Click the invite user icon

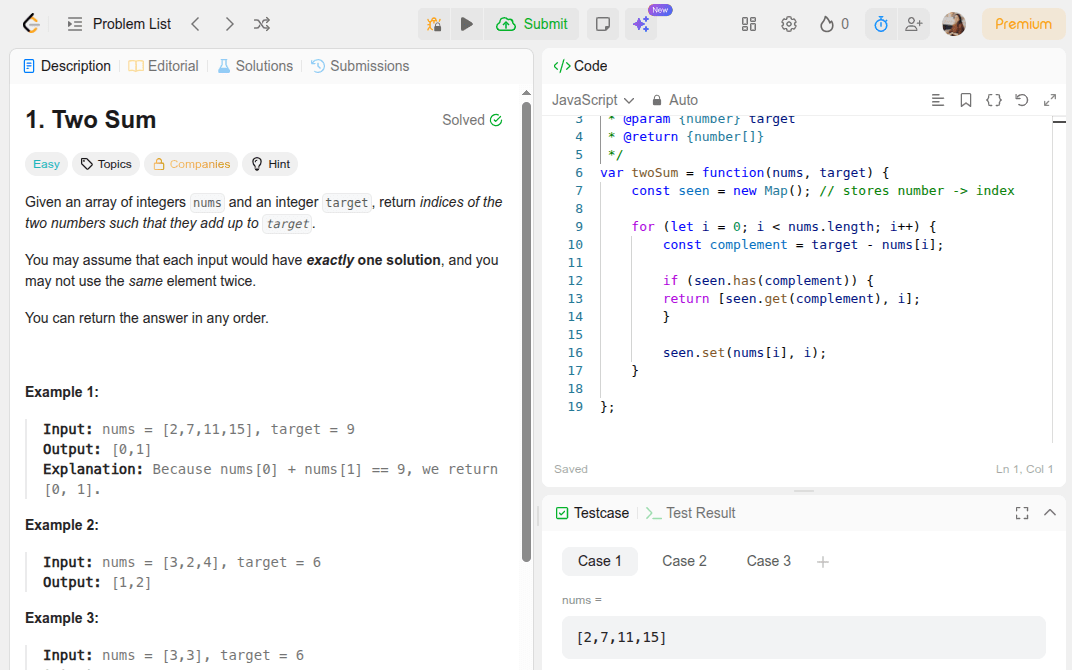(x=914, y=24)
